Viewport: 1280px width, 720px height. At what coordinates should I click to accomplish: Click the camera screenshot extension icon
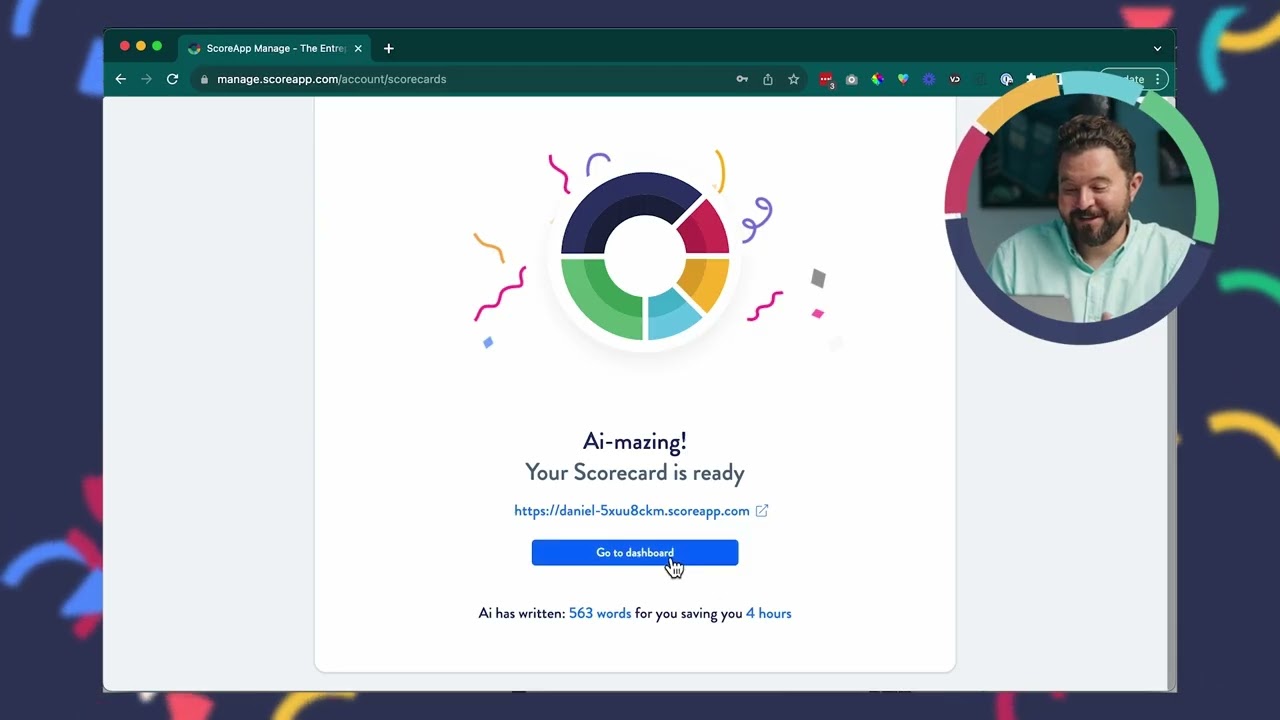852,79
